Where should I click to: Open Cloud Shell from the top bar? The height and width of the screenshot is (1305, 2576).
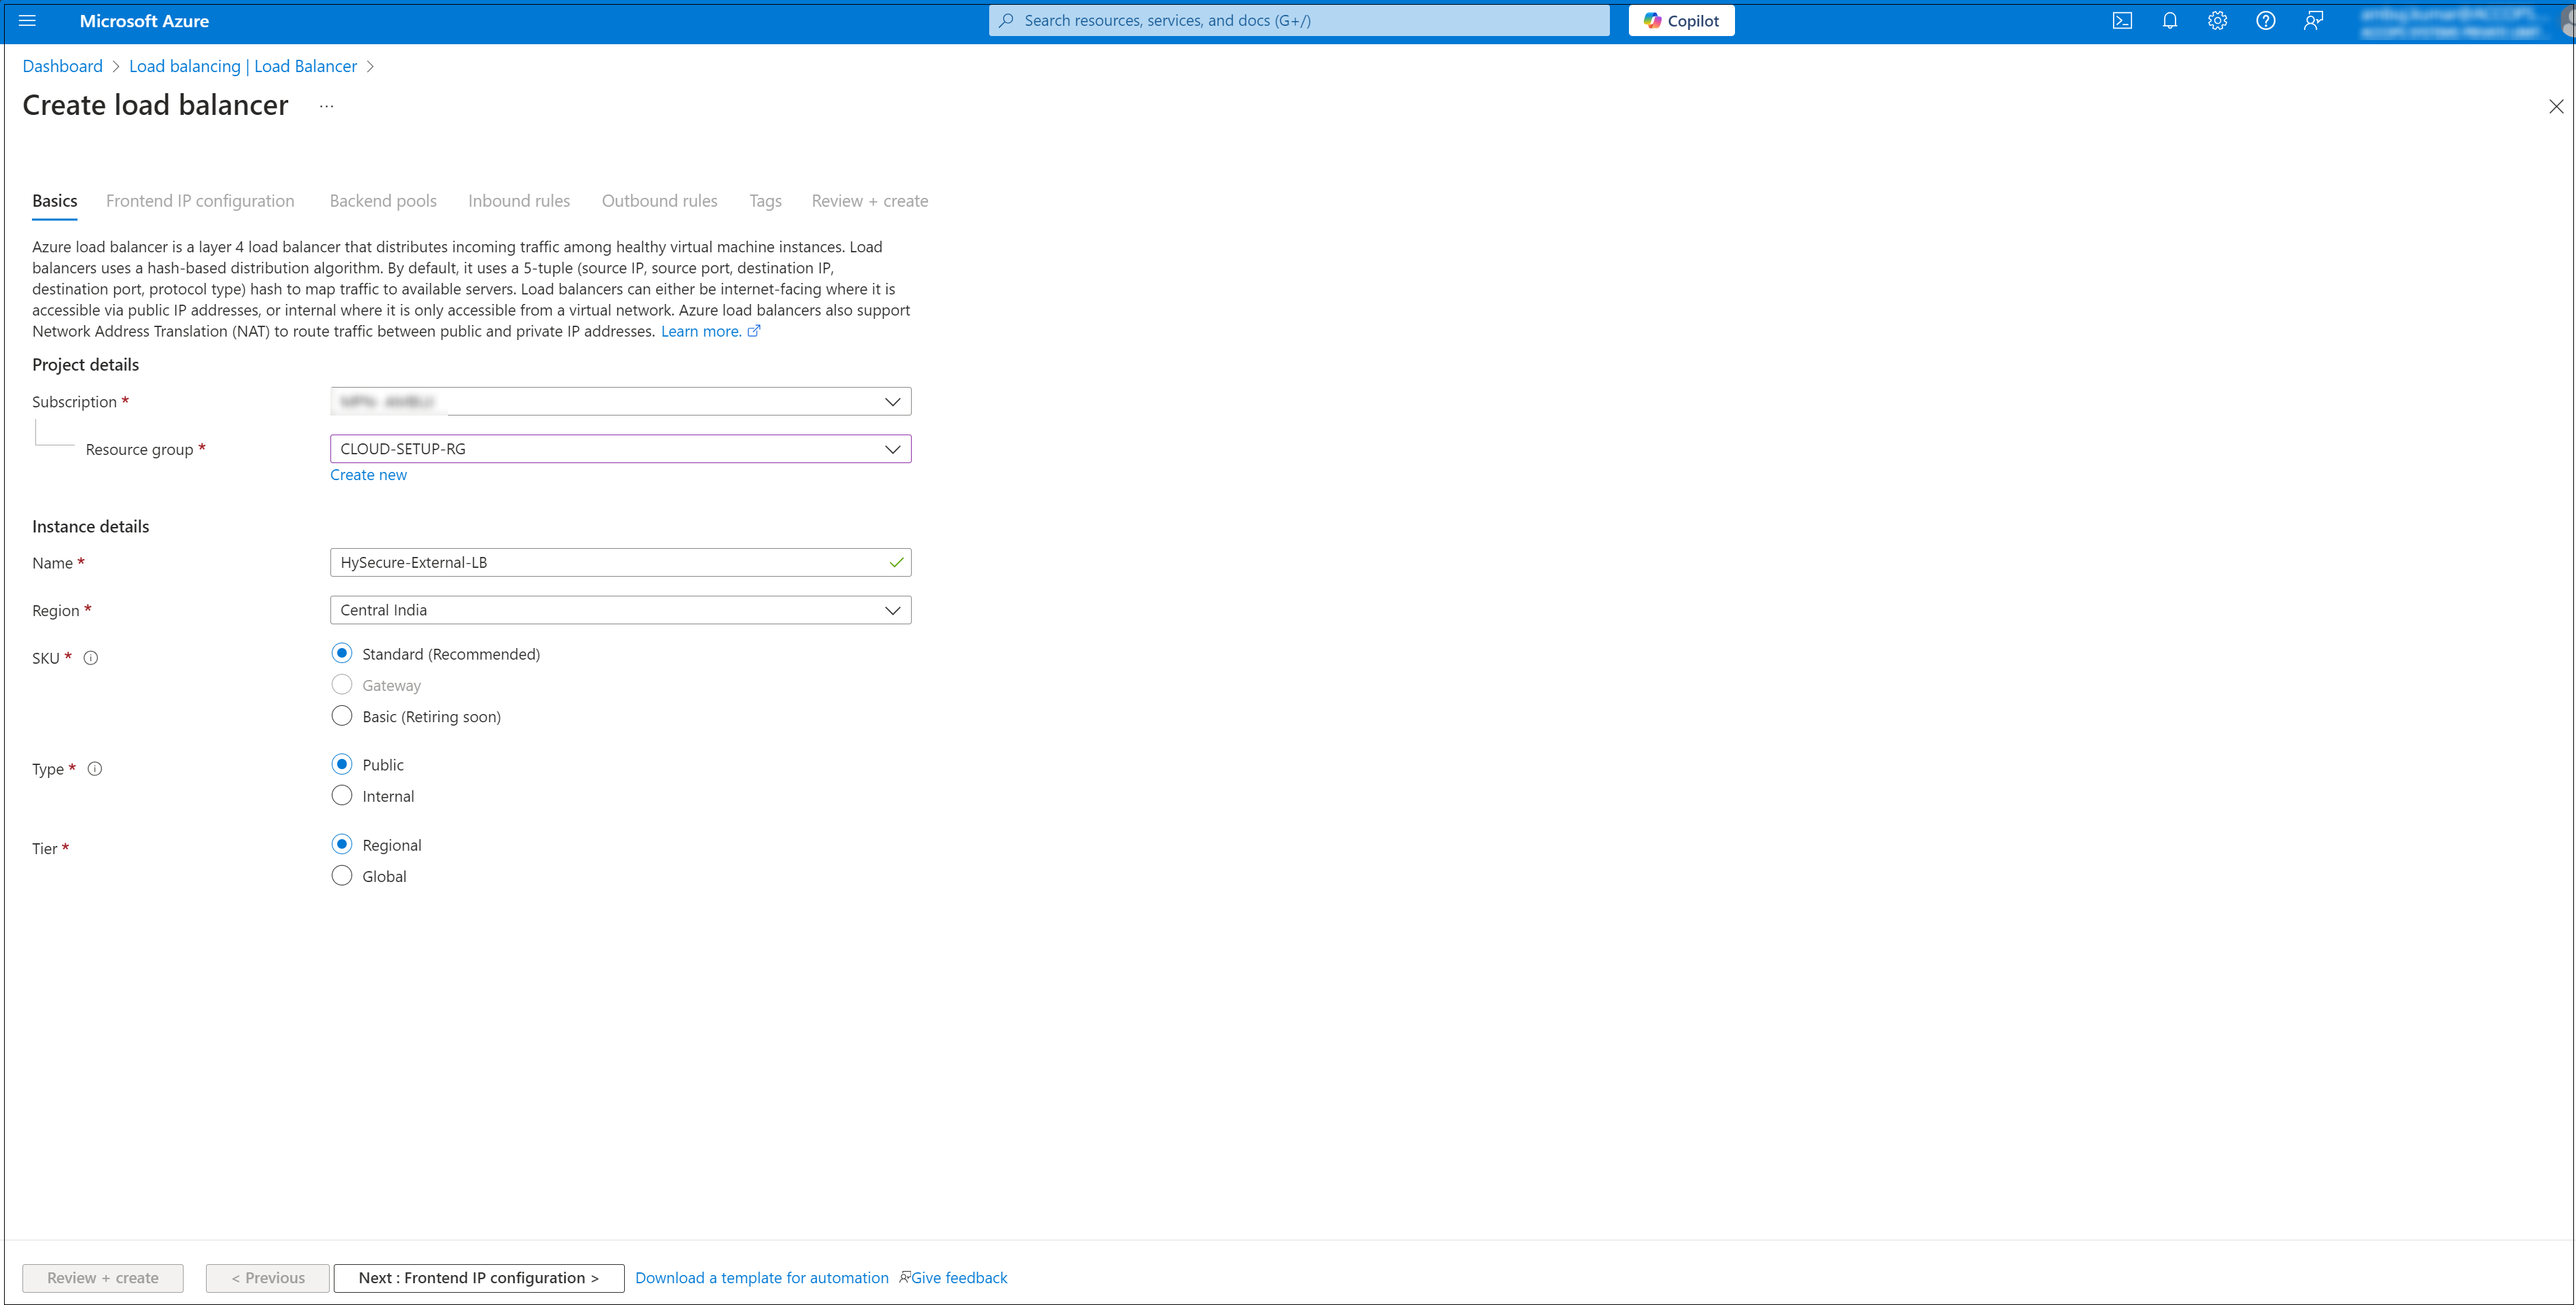click(2122, 21)
